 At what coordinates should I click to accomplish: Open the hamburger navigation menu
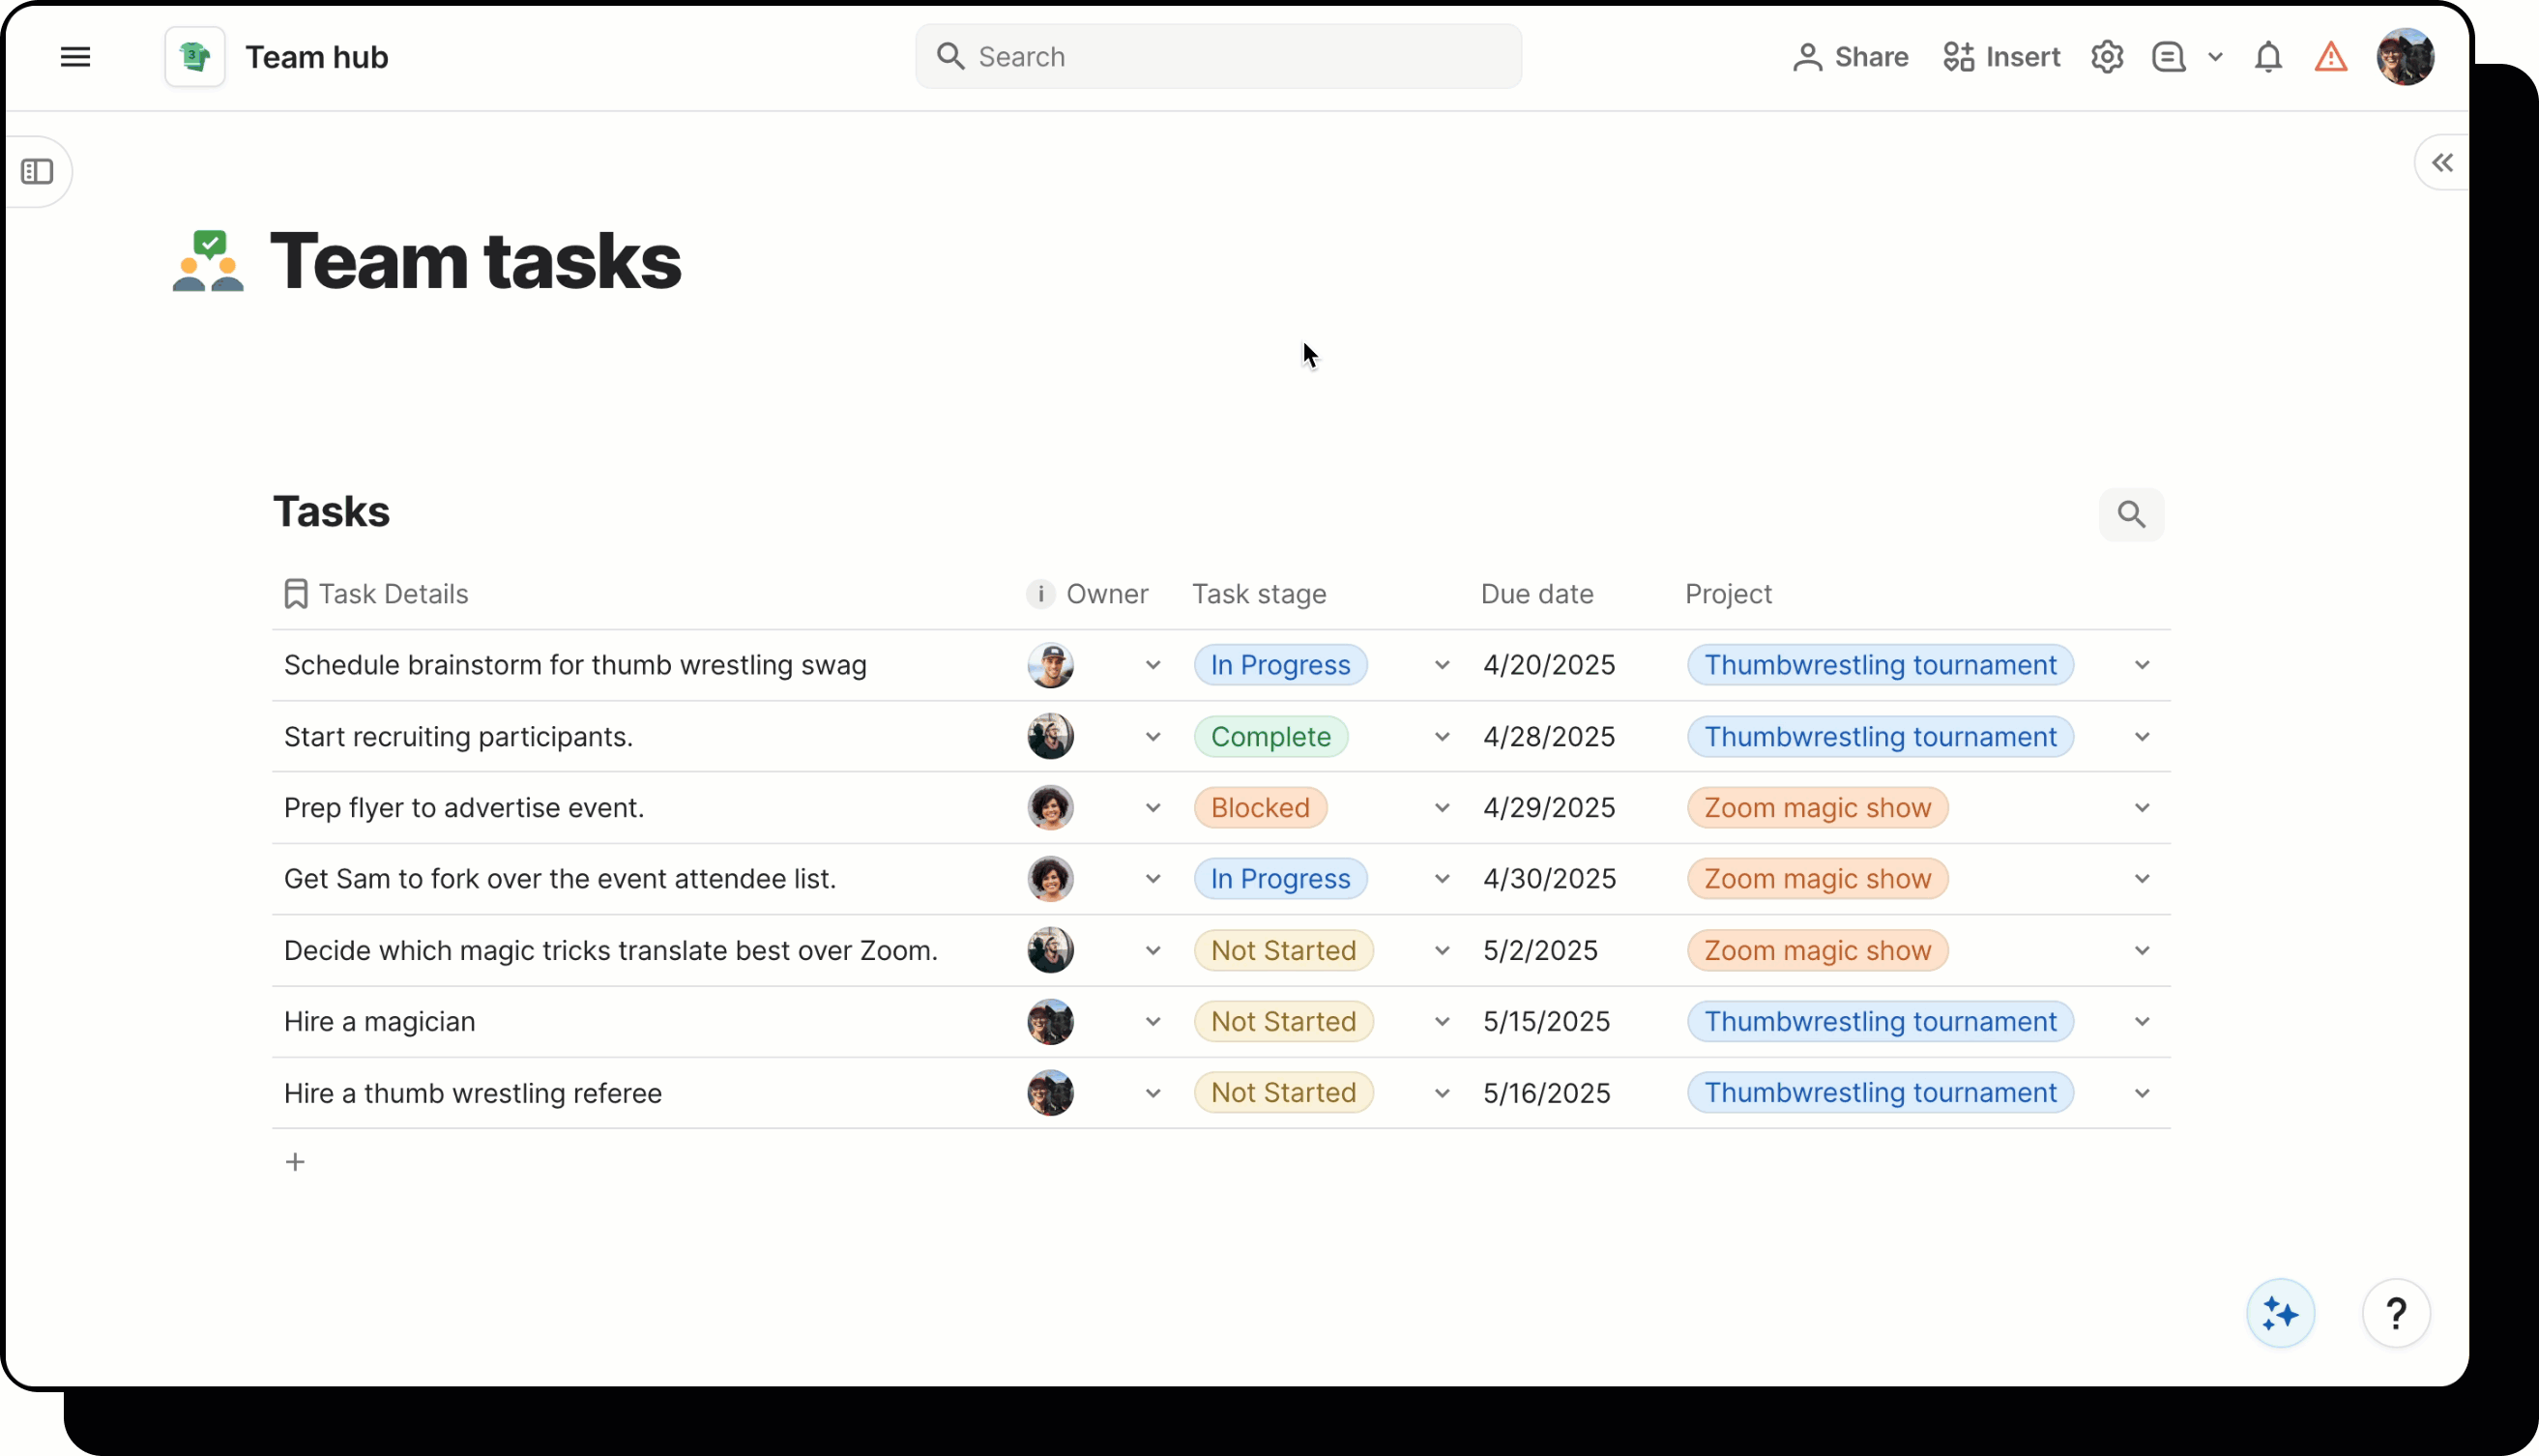click(x=75, y=57)
